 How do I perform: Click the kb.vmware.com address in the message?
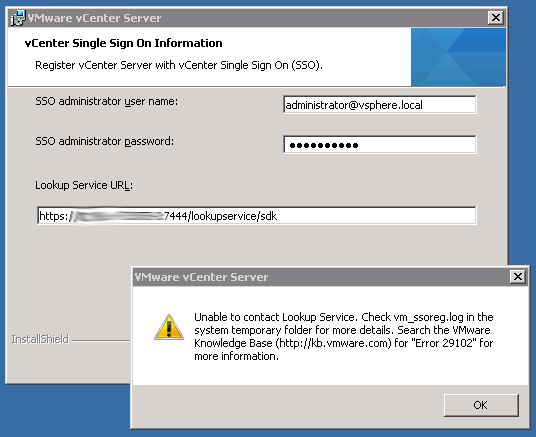[x=334, y=343]
